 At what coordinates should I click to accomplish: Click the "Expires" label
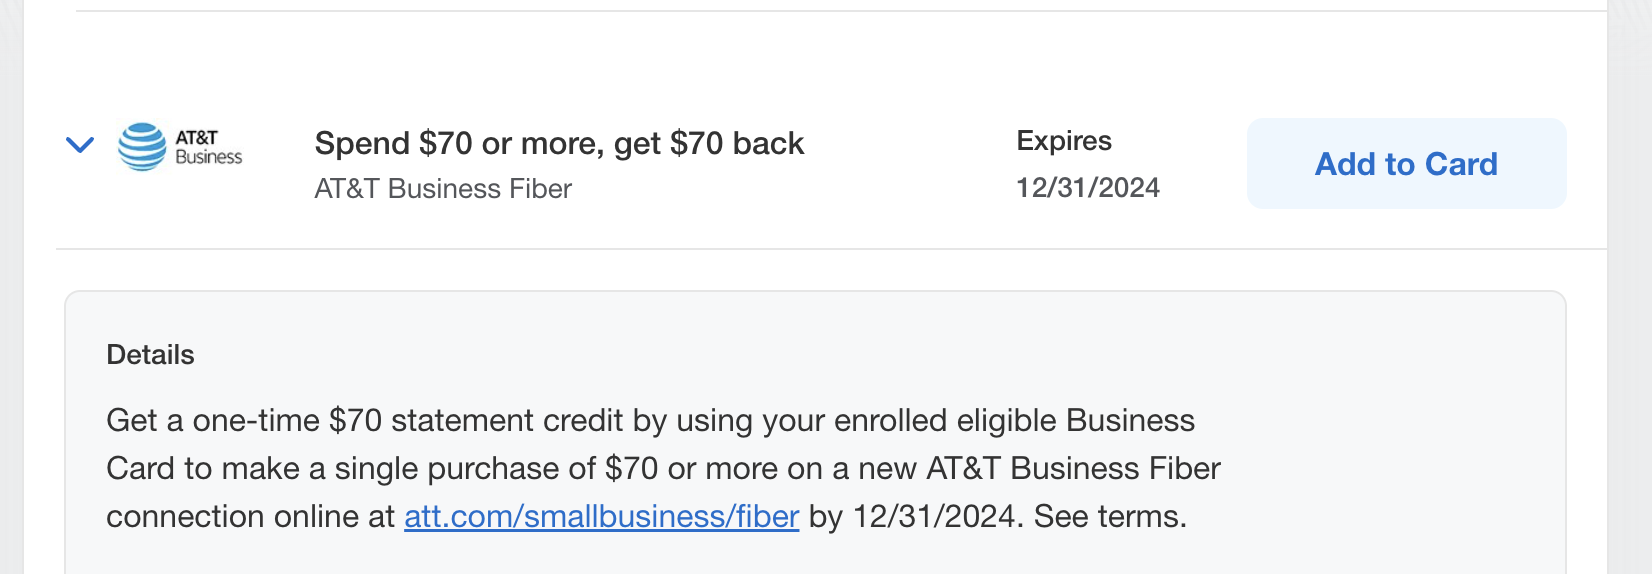click(x=1064, y=141)
